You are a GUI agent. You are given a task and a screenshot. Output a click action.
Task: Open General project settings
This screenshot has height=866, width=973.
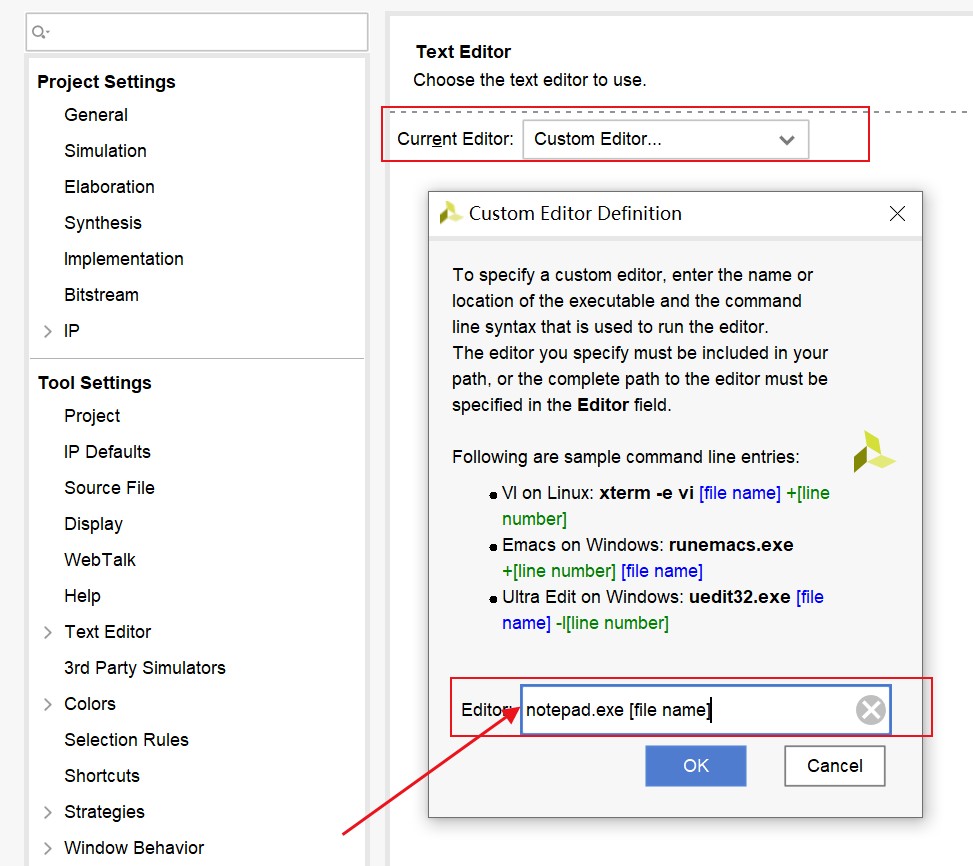[96, 115]
